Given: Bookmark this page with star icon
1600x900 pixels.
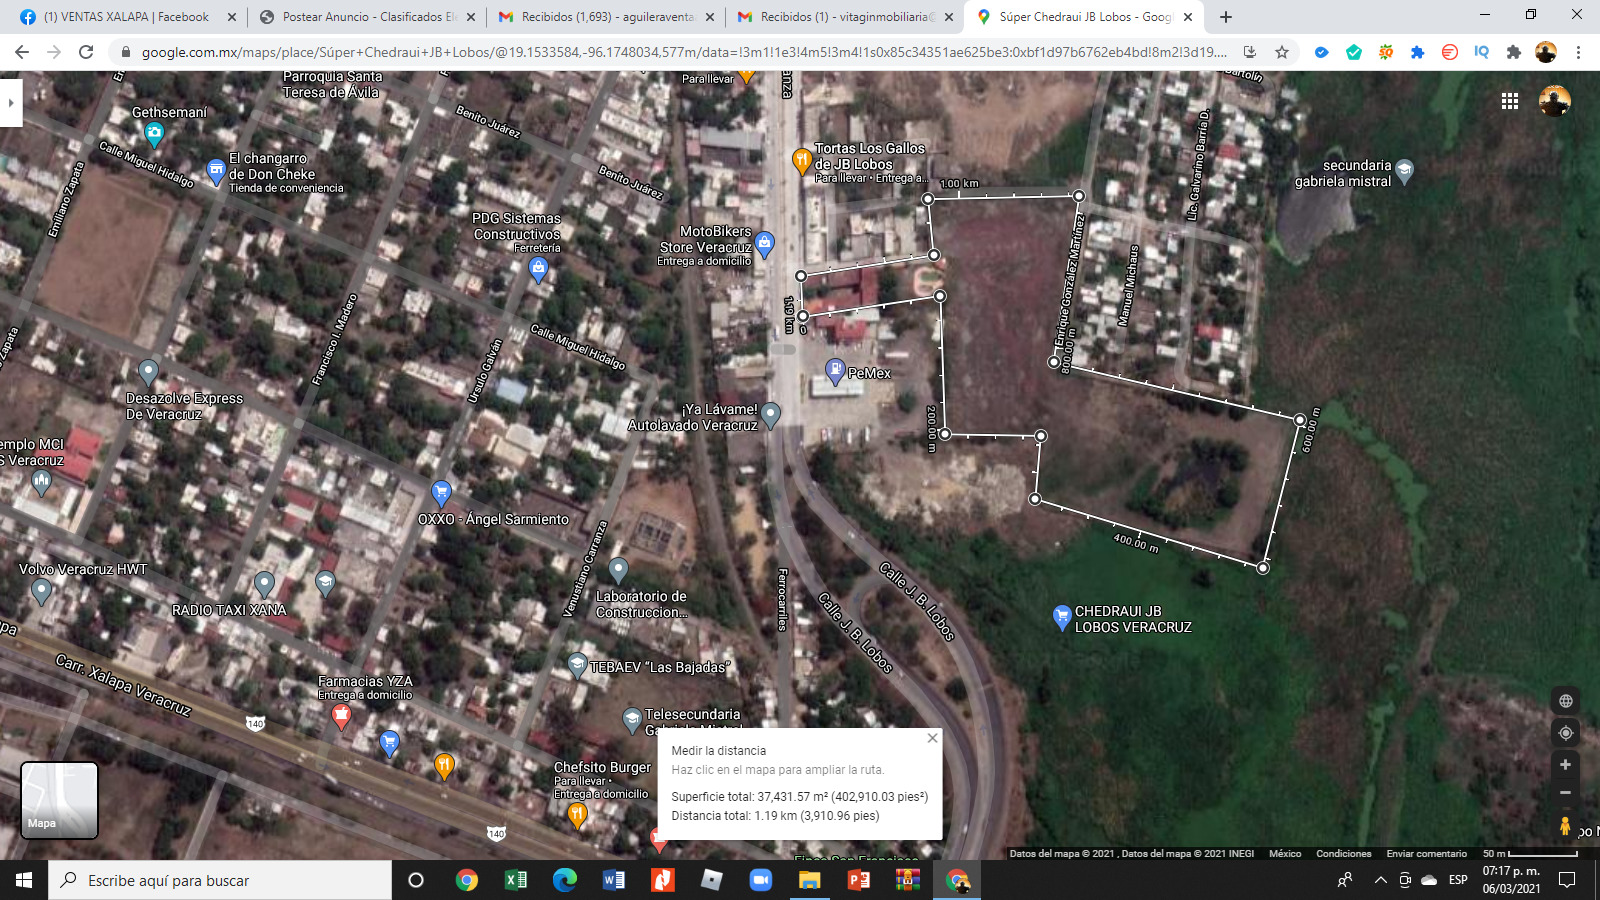Looking at the screenshot, I should [x=1282, y=52].
